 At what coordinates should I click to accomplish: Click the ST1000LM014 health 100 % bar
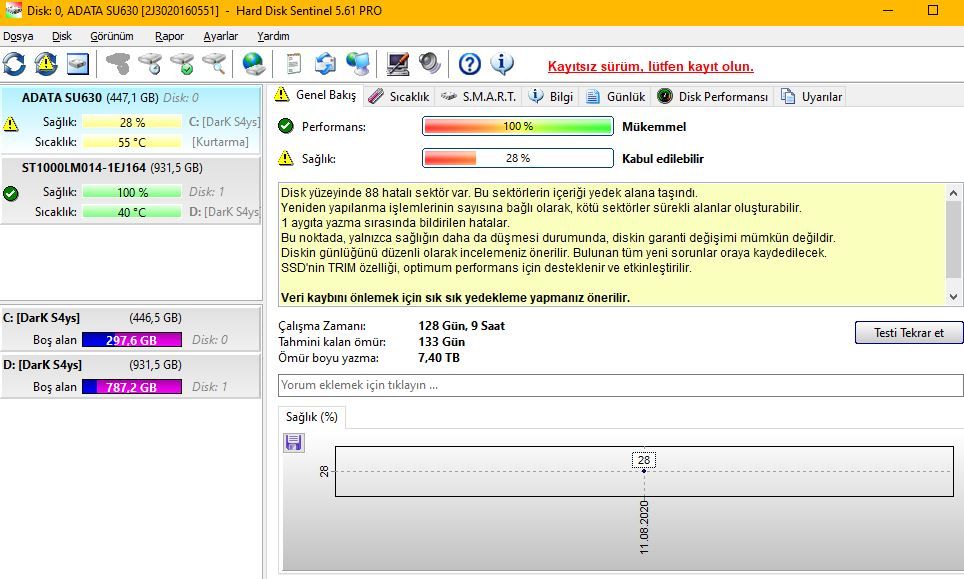[132, 192]
